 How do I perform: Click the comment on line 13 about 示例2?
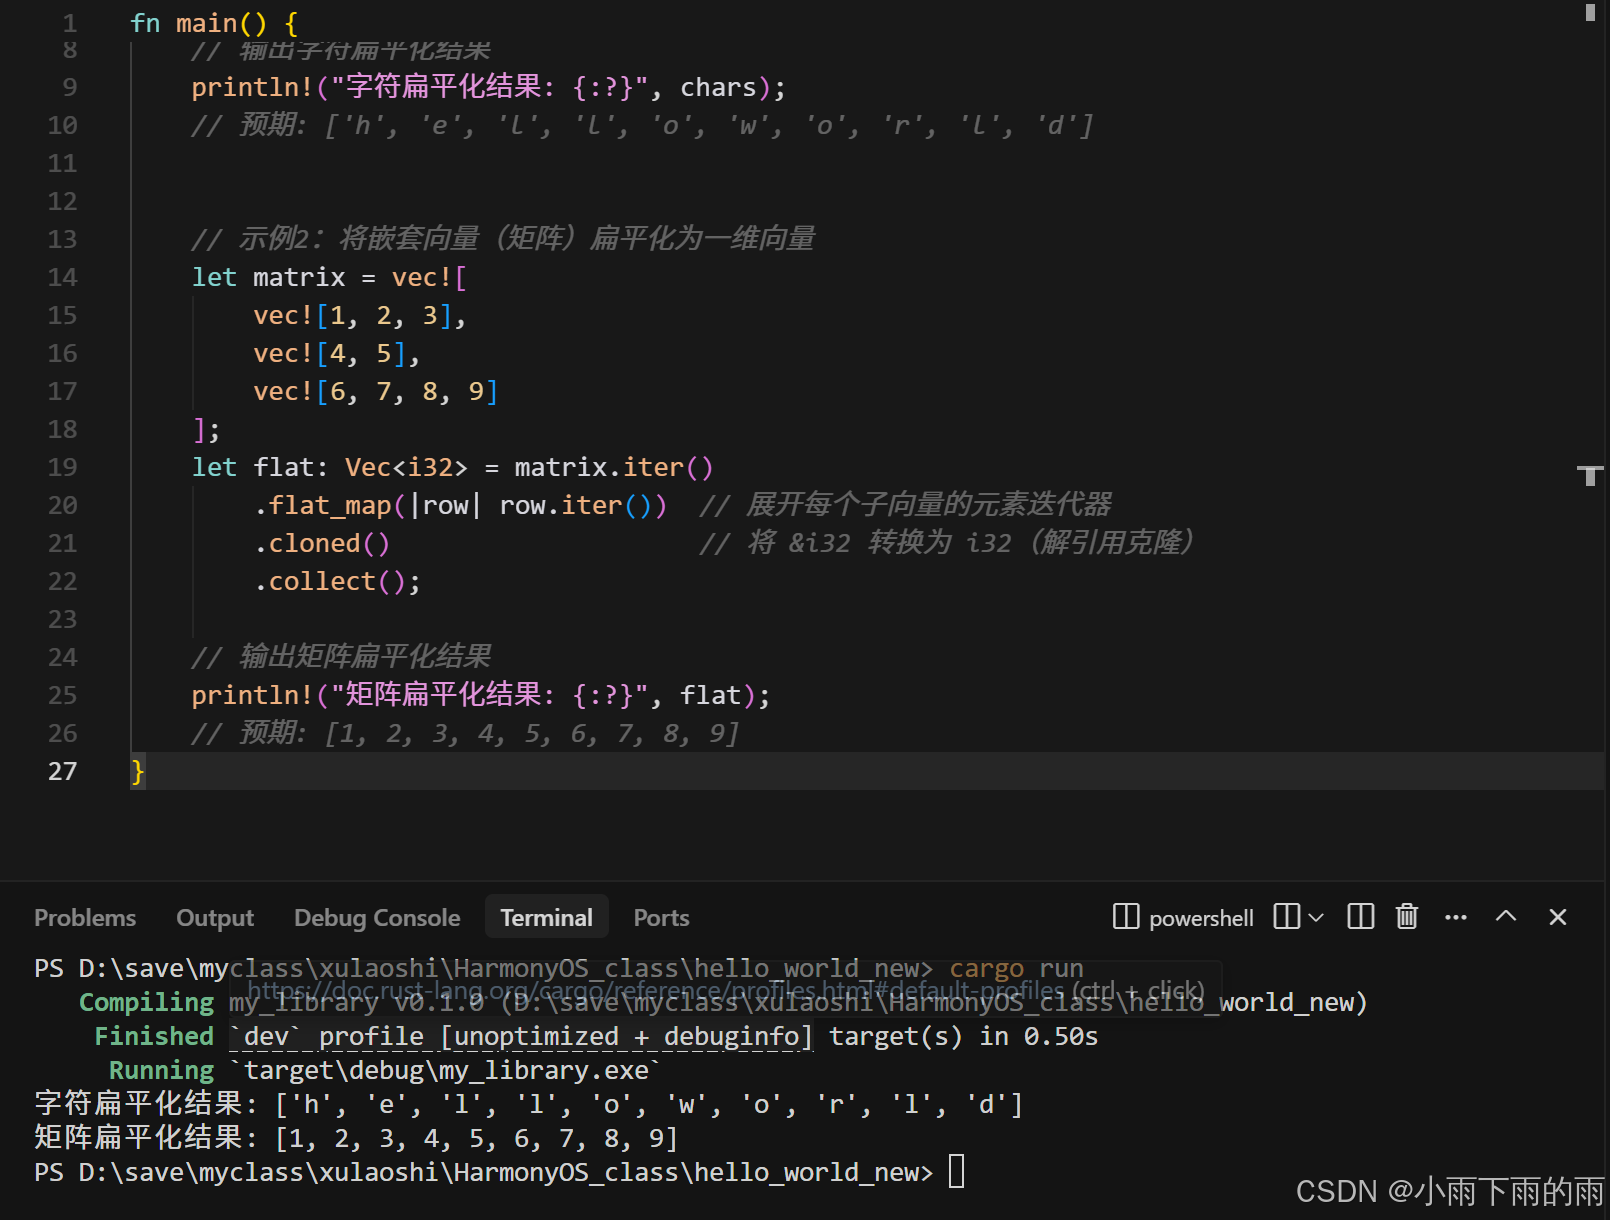(x=503, y=239)
